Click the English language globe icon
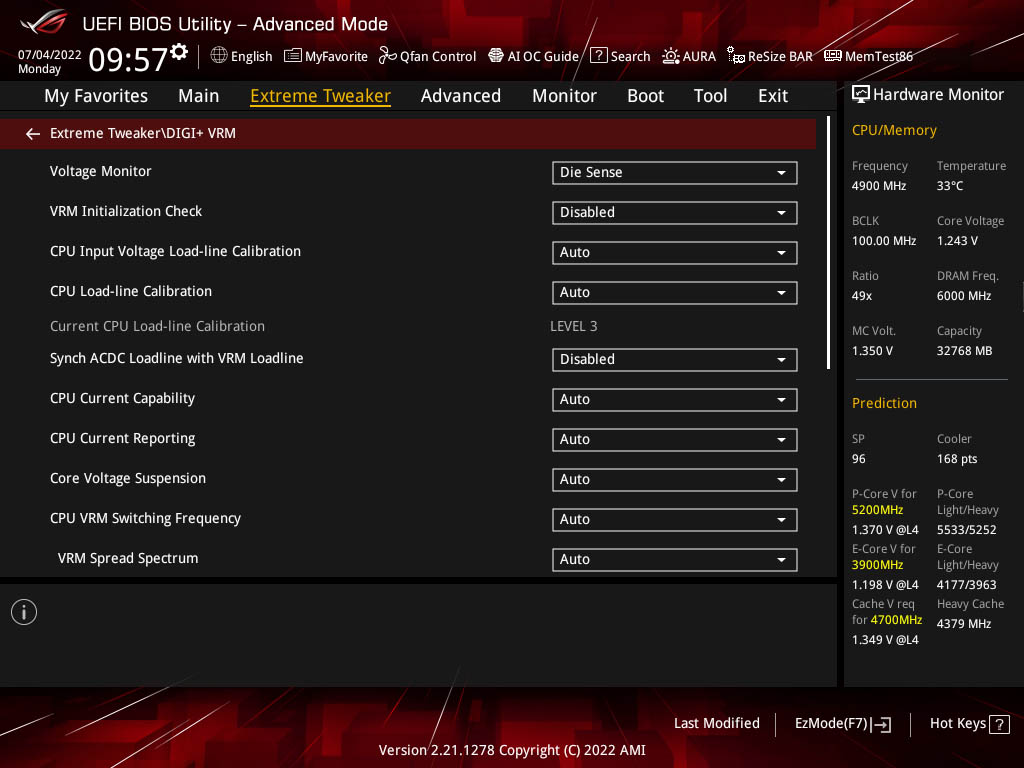The height and width of the screenshot is (768, 1024). tap(219, 56)
